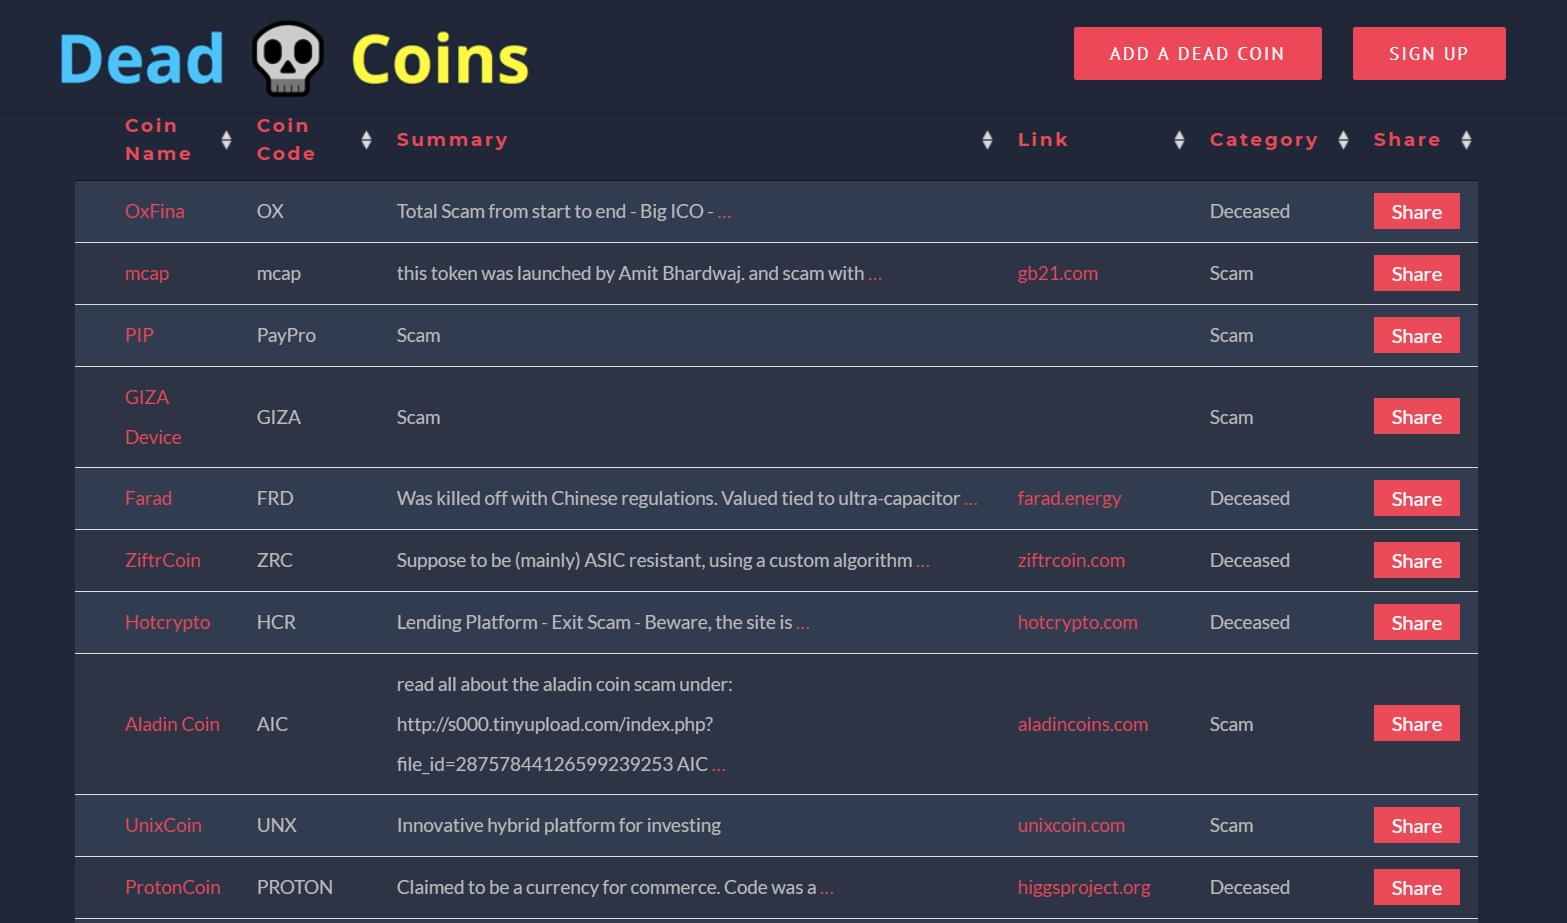This screenshot has width=1567, height=923.
Task: Open the ProtonCoin detail page
Action: (172, 887)
